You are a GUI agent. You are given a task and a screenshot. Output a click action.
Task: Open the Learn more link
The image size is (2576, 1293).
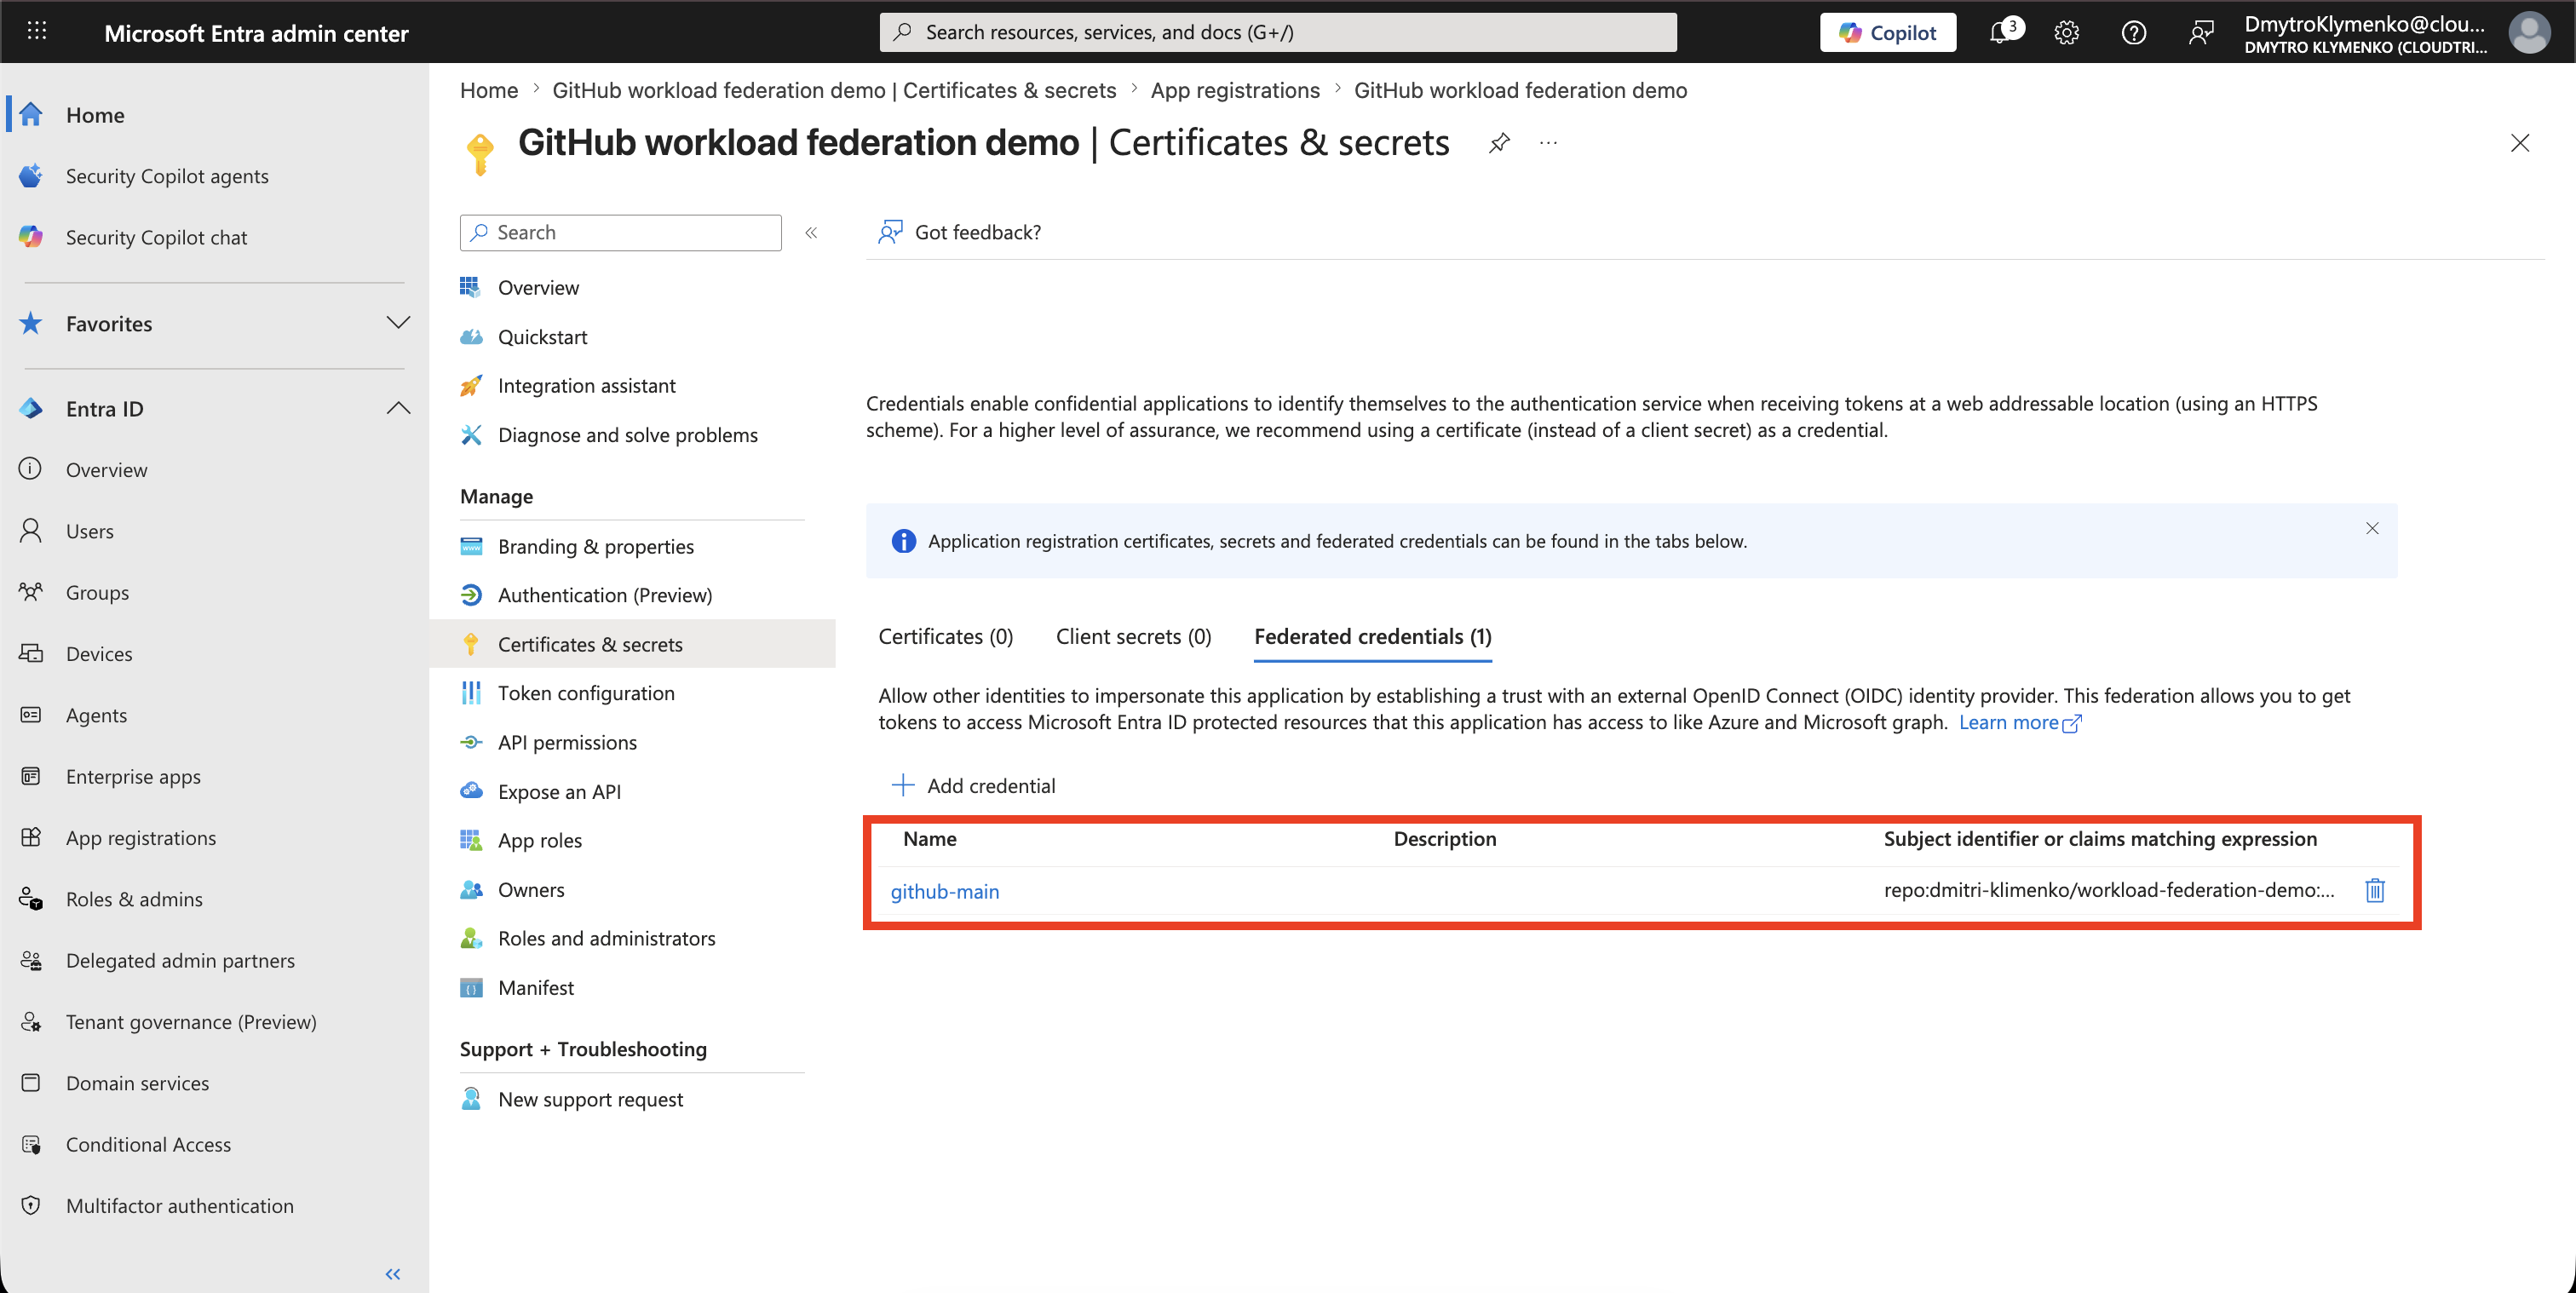tap(2019, 722)
